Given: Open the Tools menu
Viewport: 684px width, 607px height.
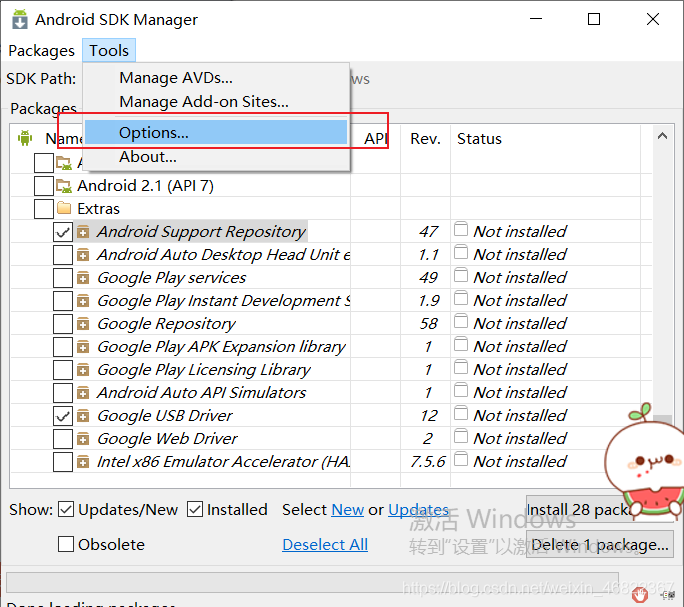Looking at the screenshot, I should (x=109, y=51).
